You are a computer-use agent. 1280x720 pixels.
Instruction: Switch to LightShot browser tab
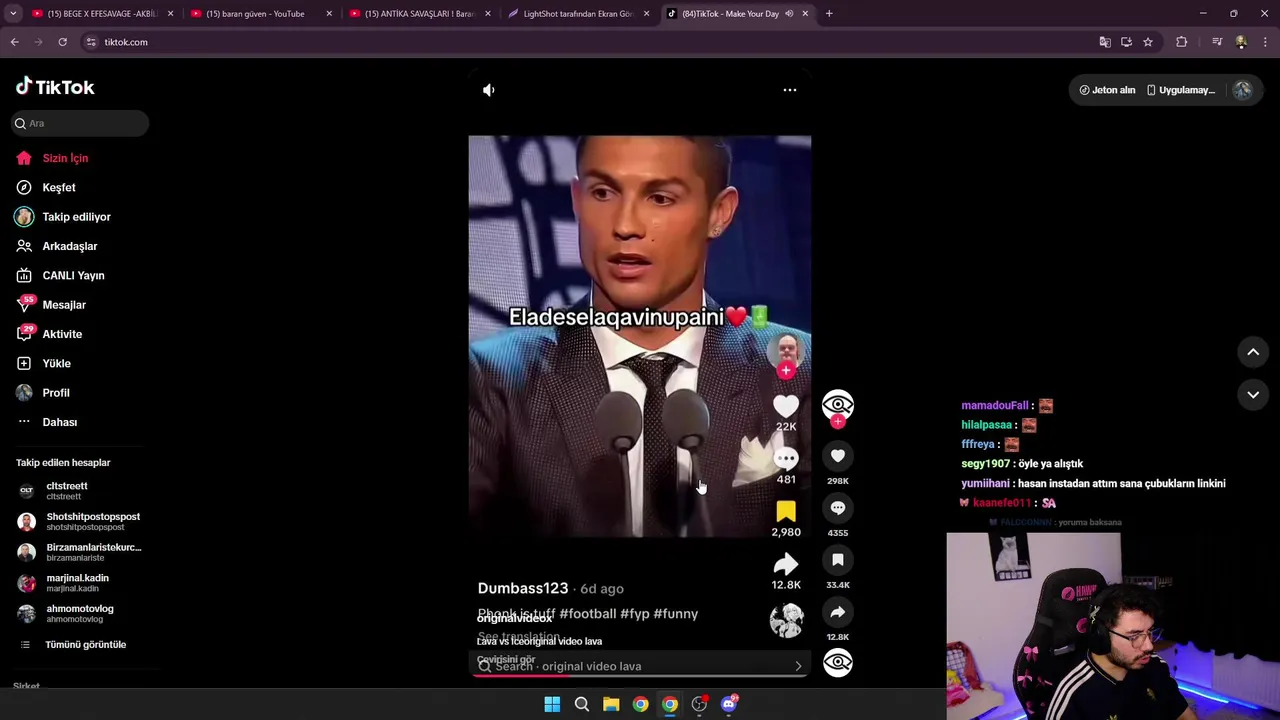579,14
